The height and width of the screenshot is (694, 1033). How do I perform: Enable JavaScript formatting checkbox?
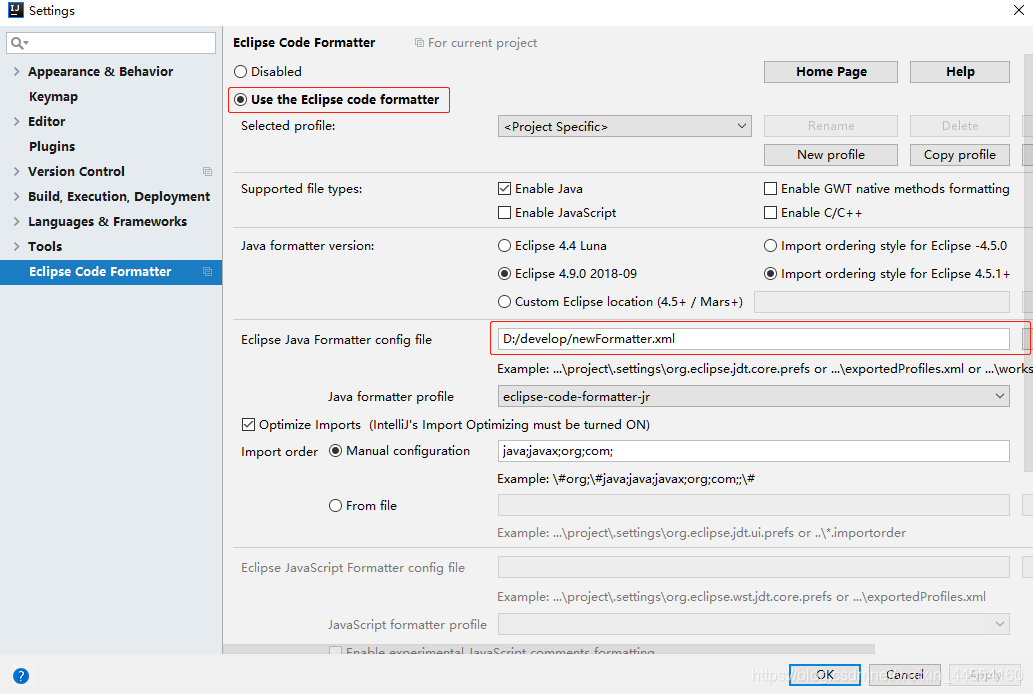(x=505, y=213)
